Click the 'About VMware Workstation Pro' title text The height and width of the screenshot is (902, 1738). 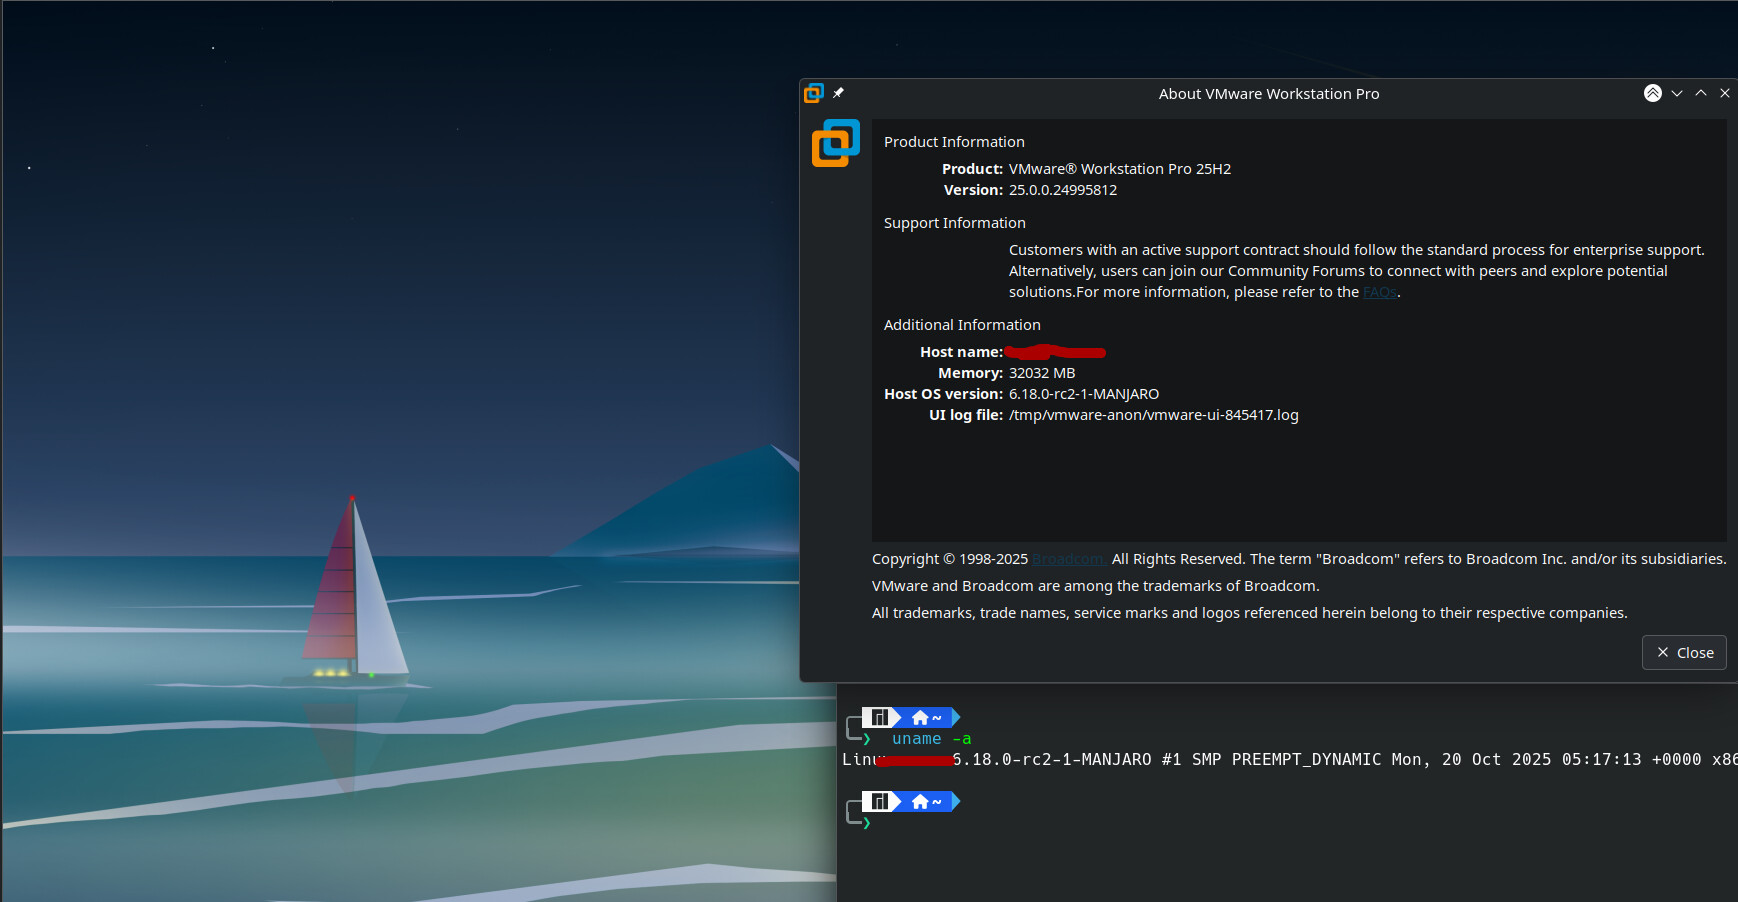pyautogui.click(x=1268, y=94)
